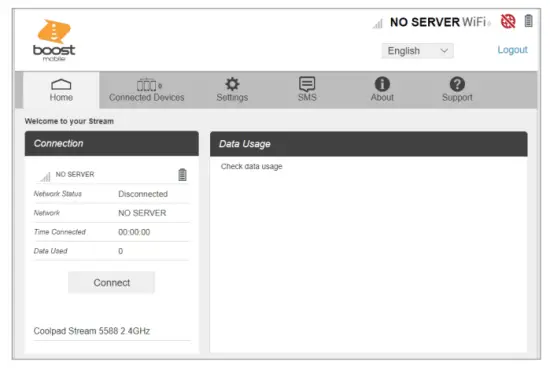
Task: Click the Connected Devices icon
Action: pos(149,85)
